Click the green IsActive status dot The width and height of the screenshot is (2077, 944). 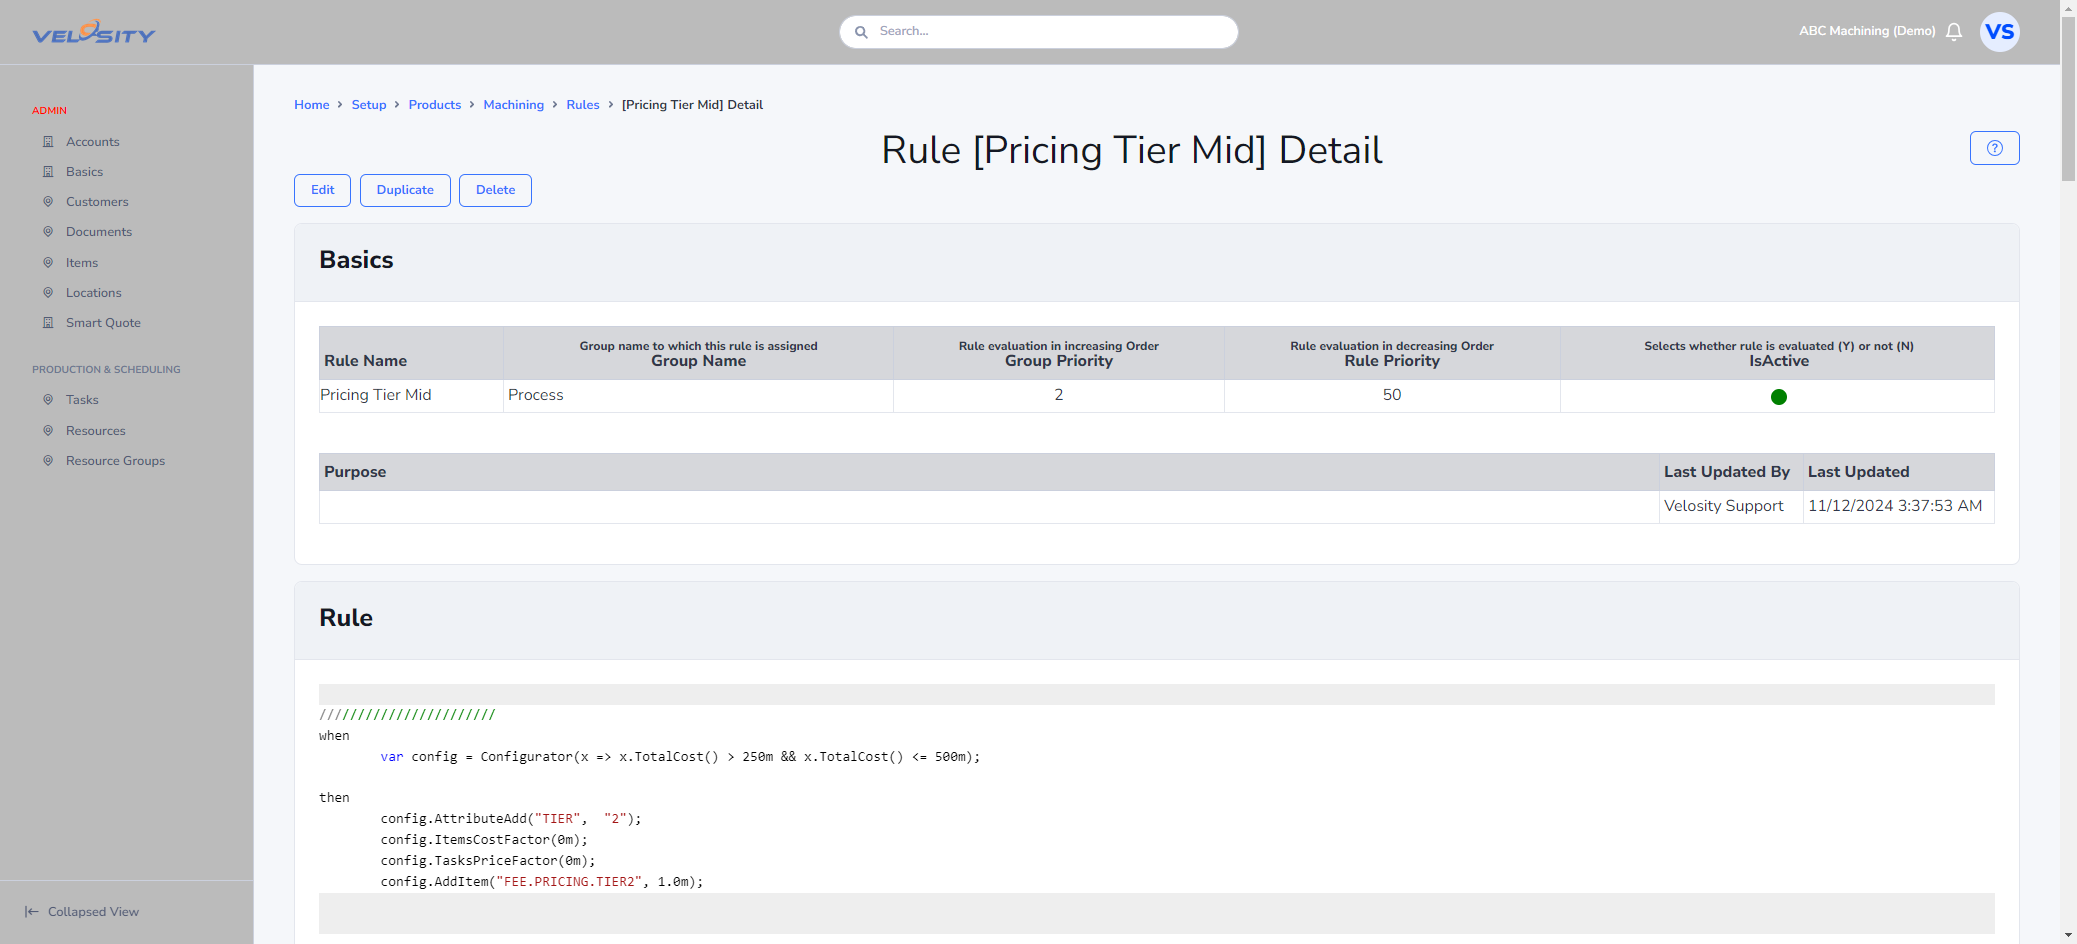(x=1778, y=397)
